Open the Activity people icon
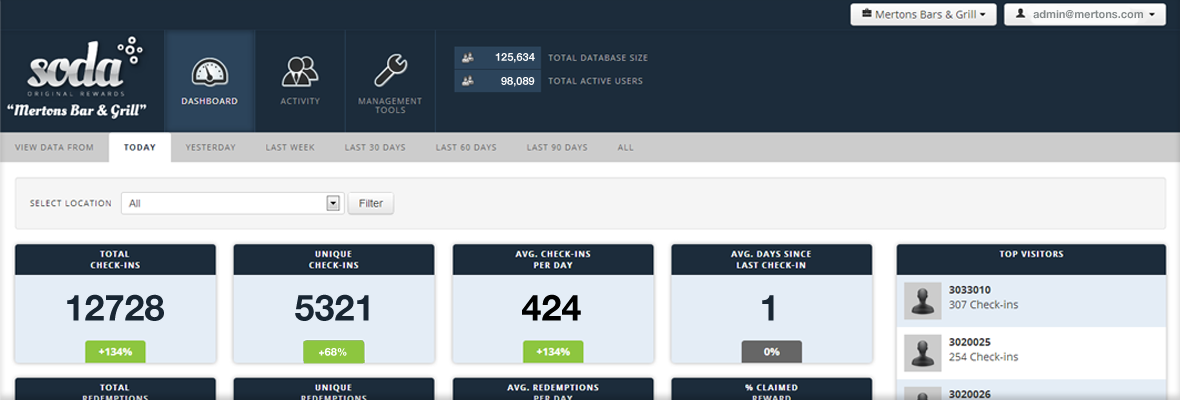Viewport: 1180px width, 400px height. click(x=300, y=73)
